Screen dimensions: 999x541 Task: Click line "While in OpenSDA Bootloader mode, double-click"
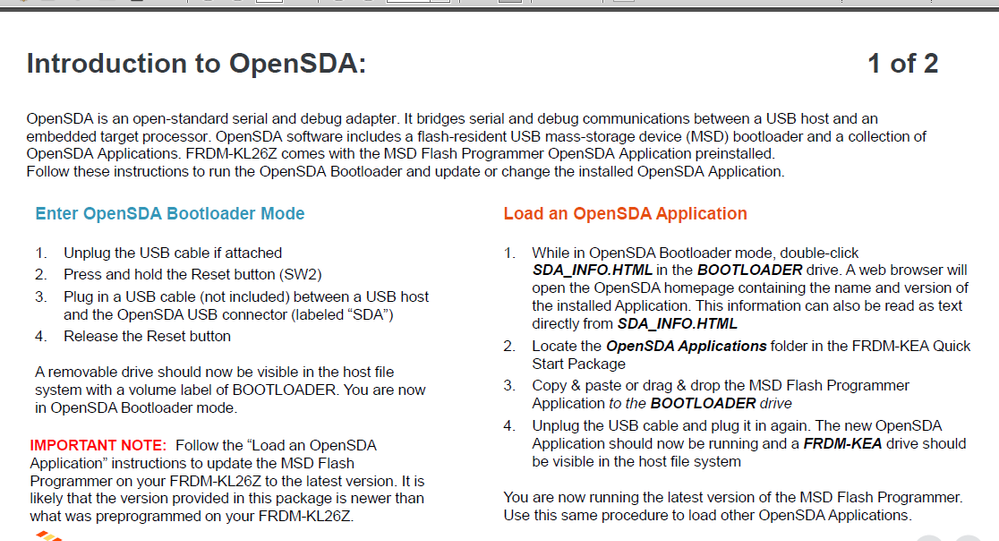695,253
